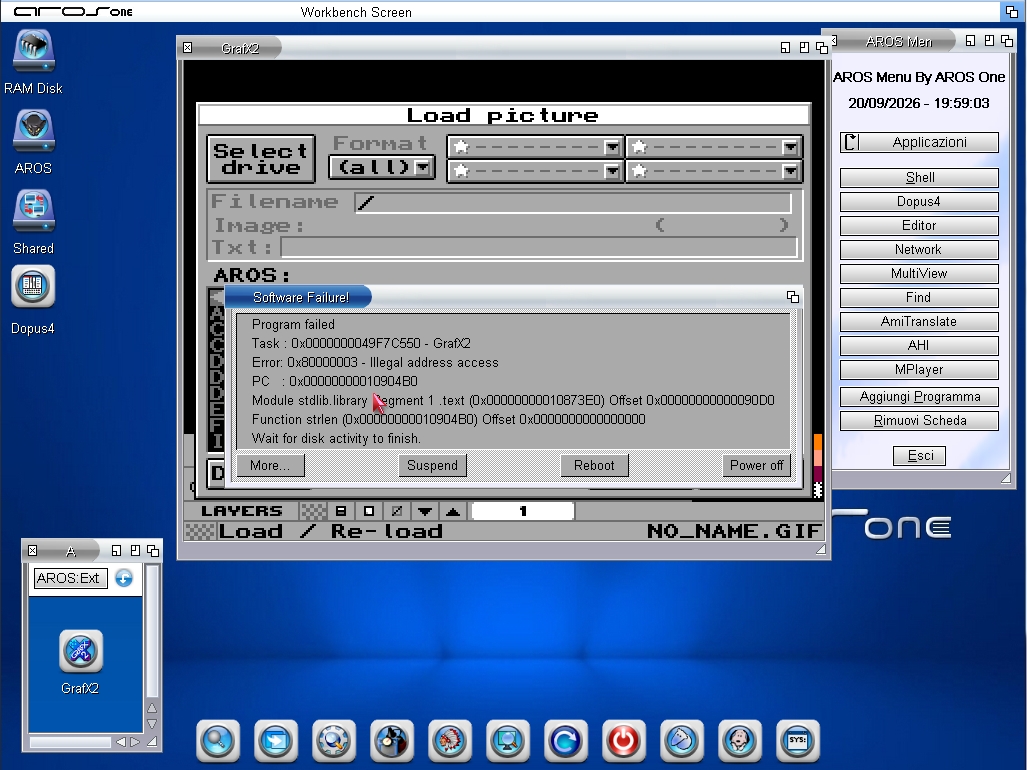This screenshot has width=1027, height=770.
Task: Open Network from AROS Menu
Action: pyautogui.click(x=920, y=249)
